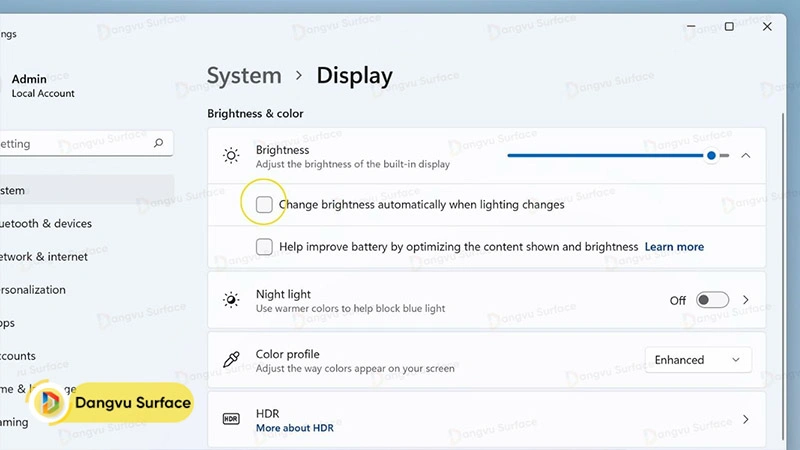
Task: Open Night light settings via chevron
Action: pyautogui.click(x=745, y=300)
